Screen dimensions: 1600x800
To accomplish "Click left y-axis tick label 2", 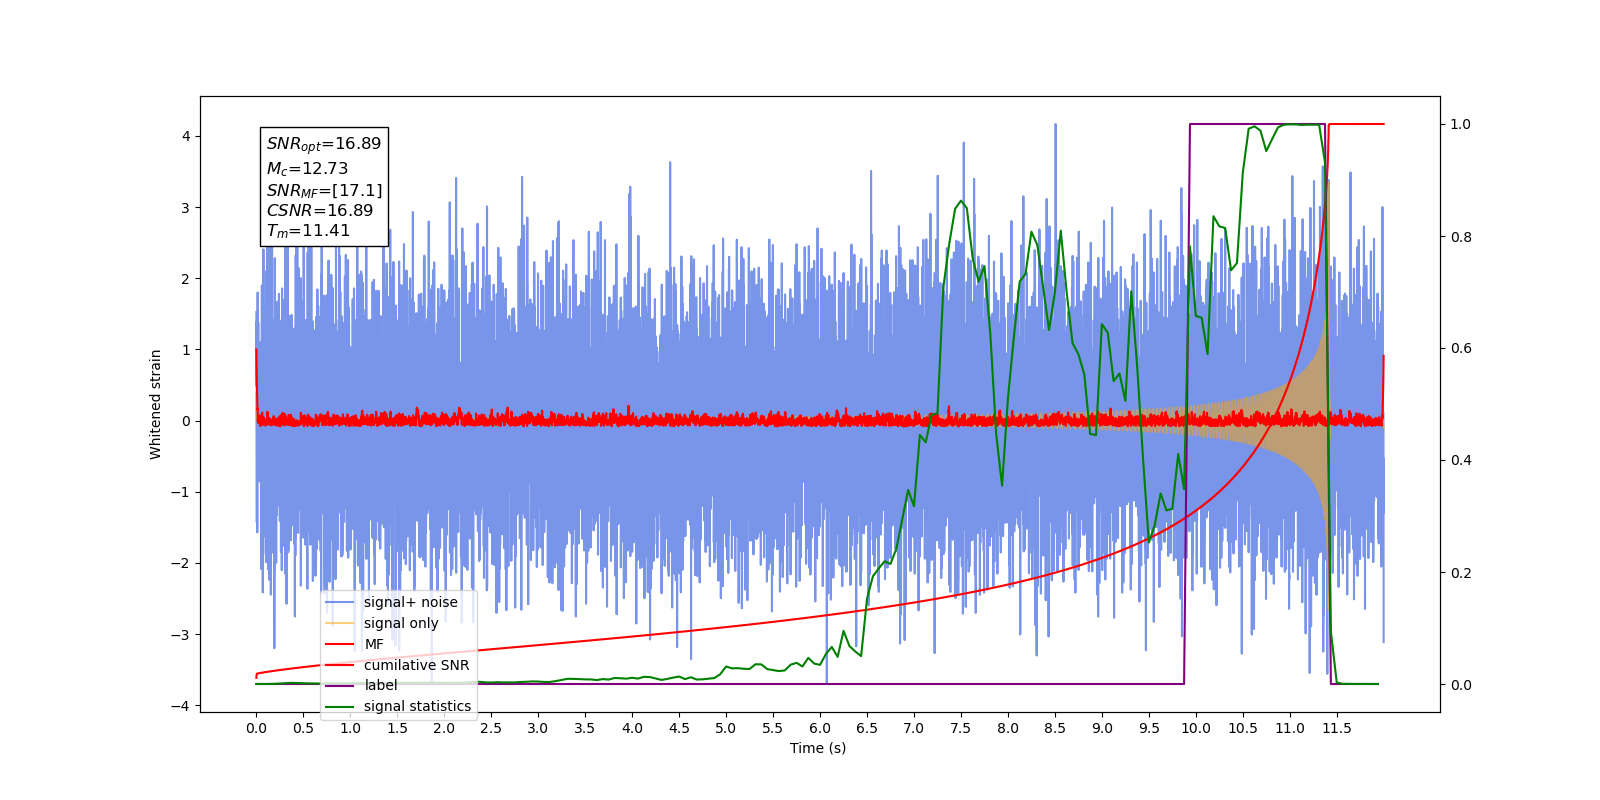I will 185,279.
